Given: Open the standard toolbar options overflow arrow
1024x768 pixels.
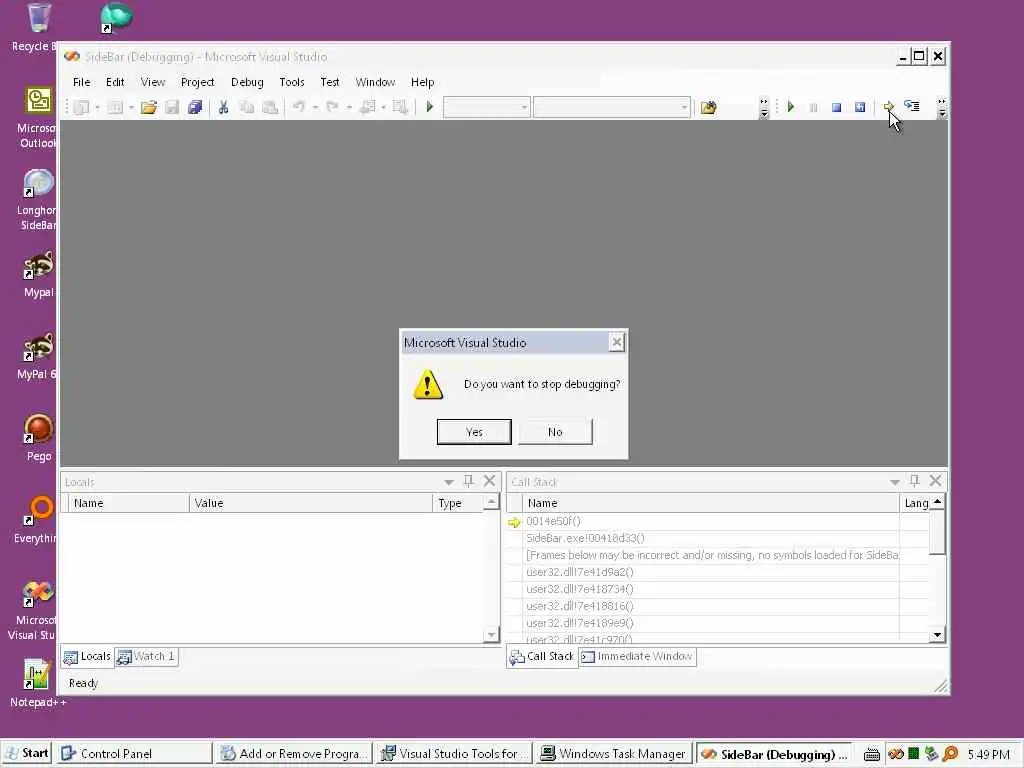Looking at the screenshot, I should coord(764,108).
